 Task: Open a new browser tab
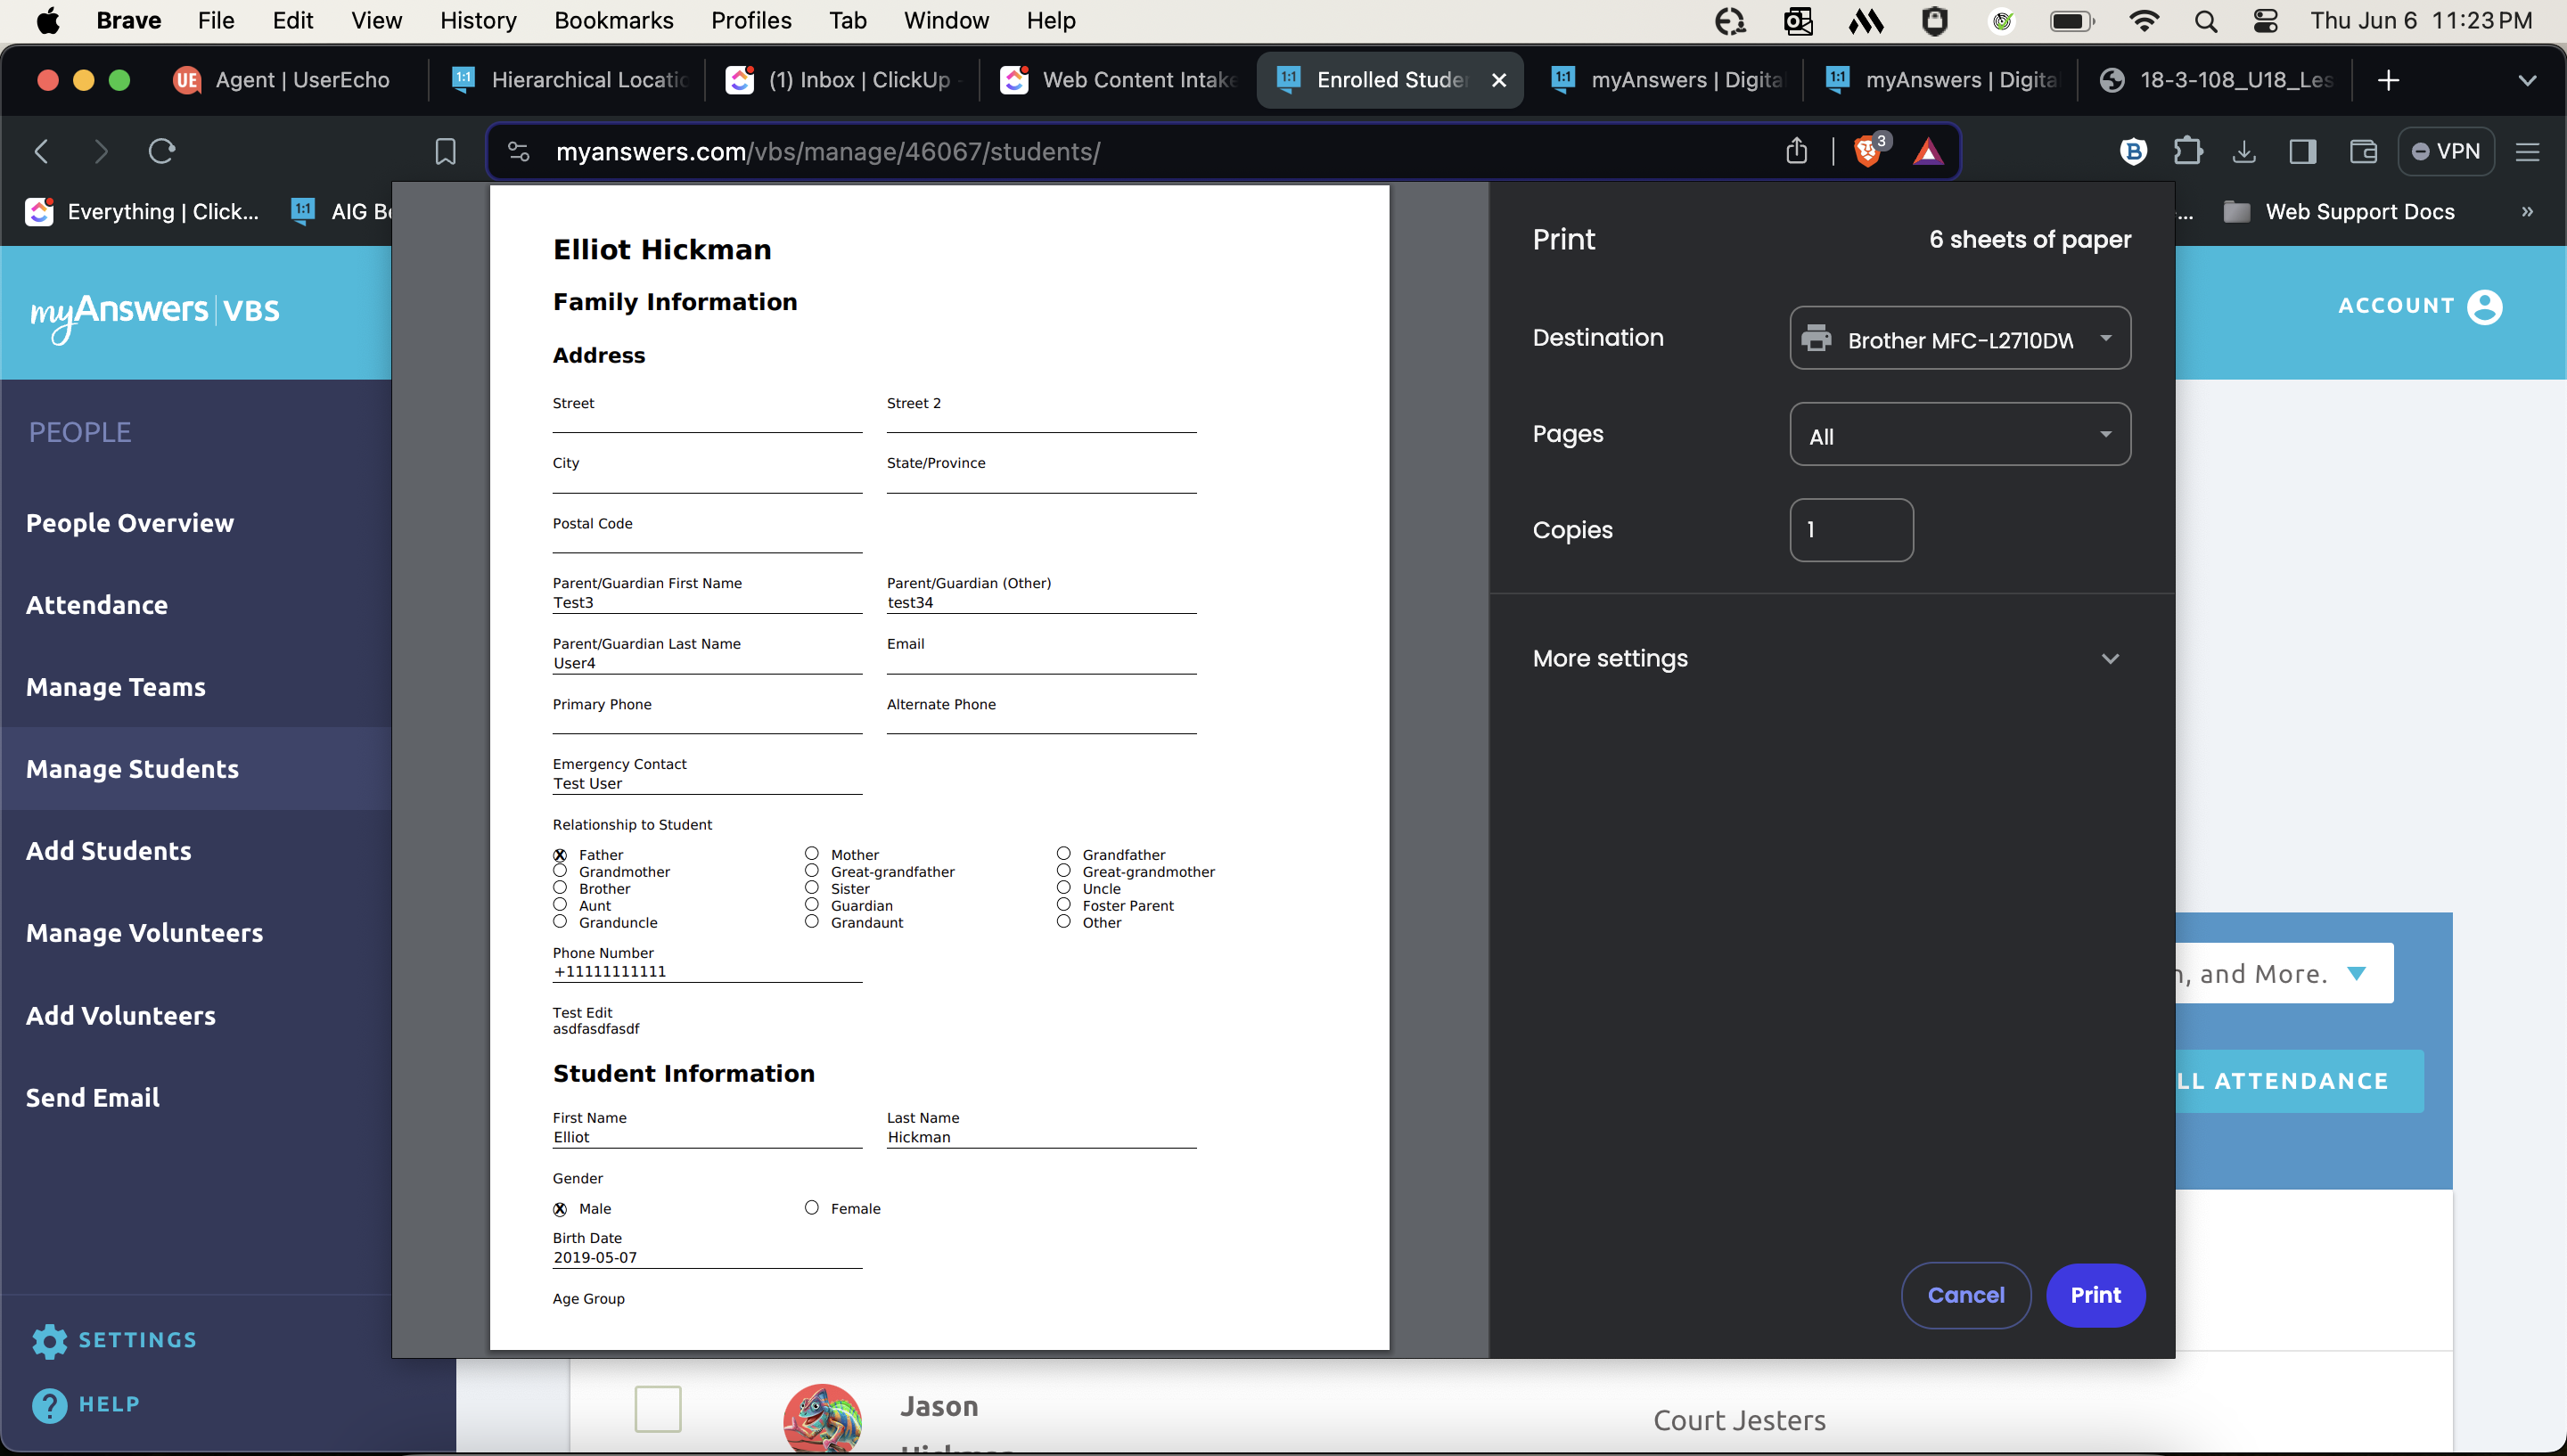point(2388,80)
